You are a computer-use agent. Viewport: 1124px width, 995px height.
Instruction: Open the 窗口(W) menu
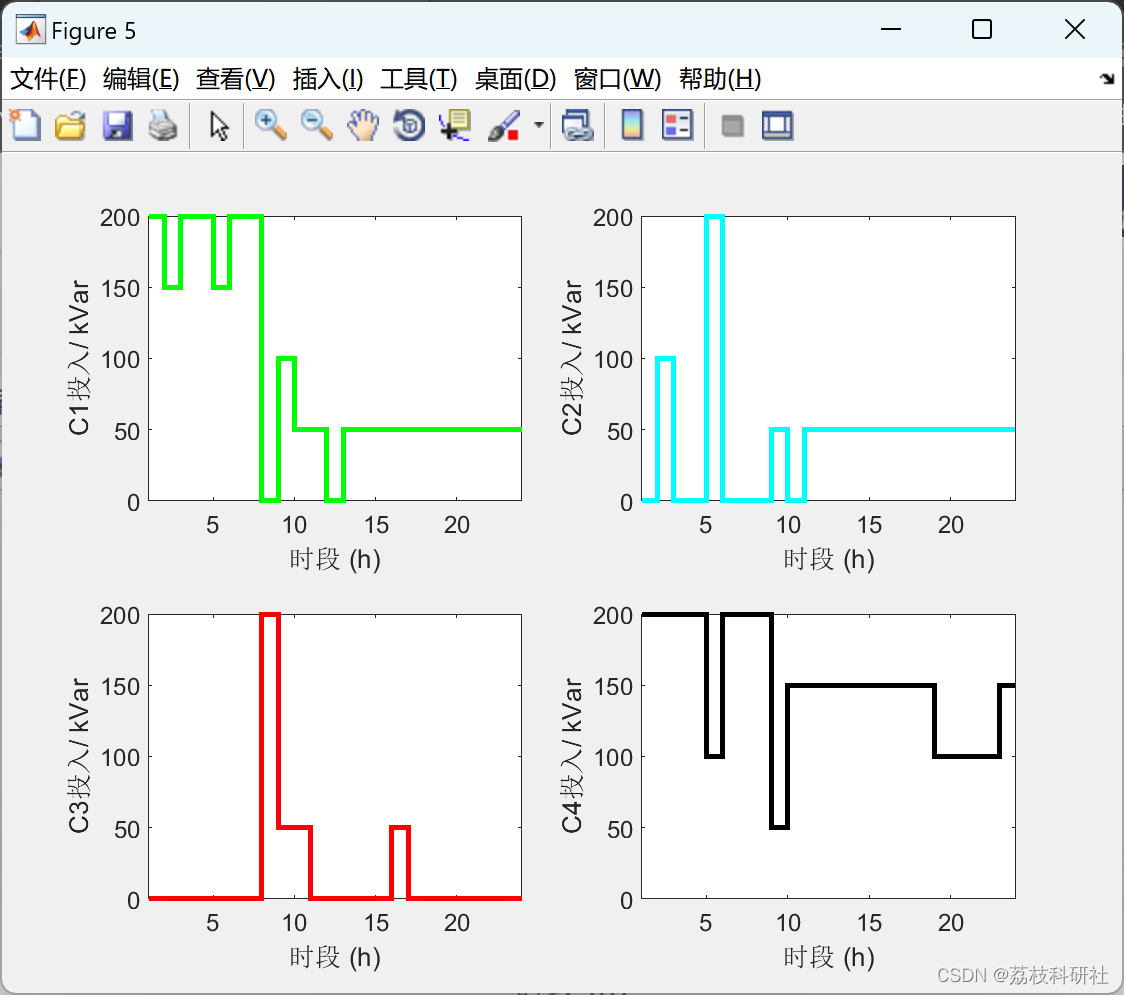tap(616, 79)
